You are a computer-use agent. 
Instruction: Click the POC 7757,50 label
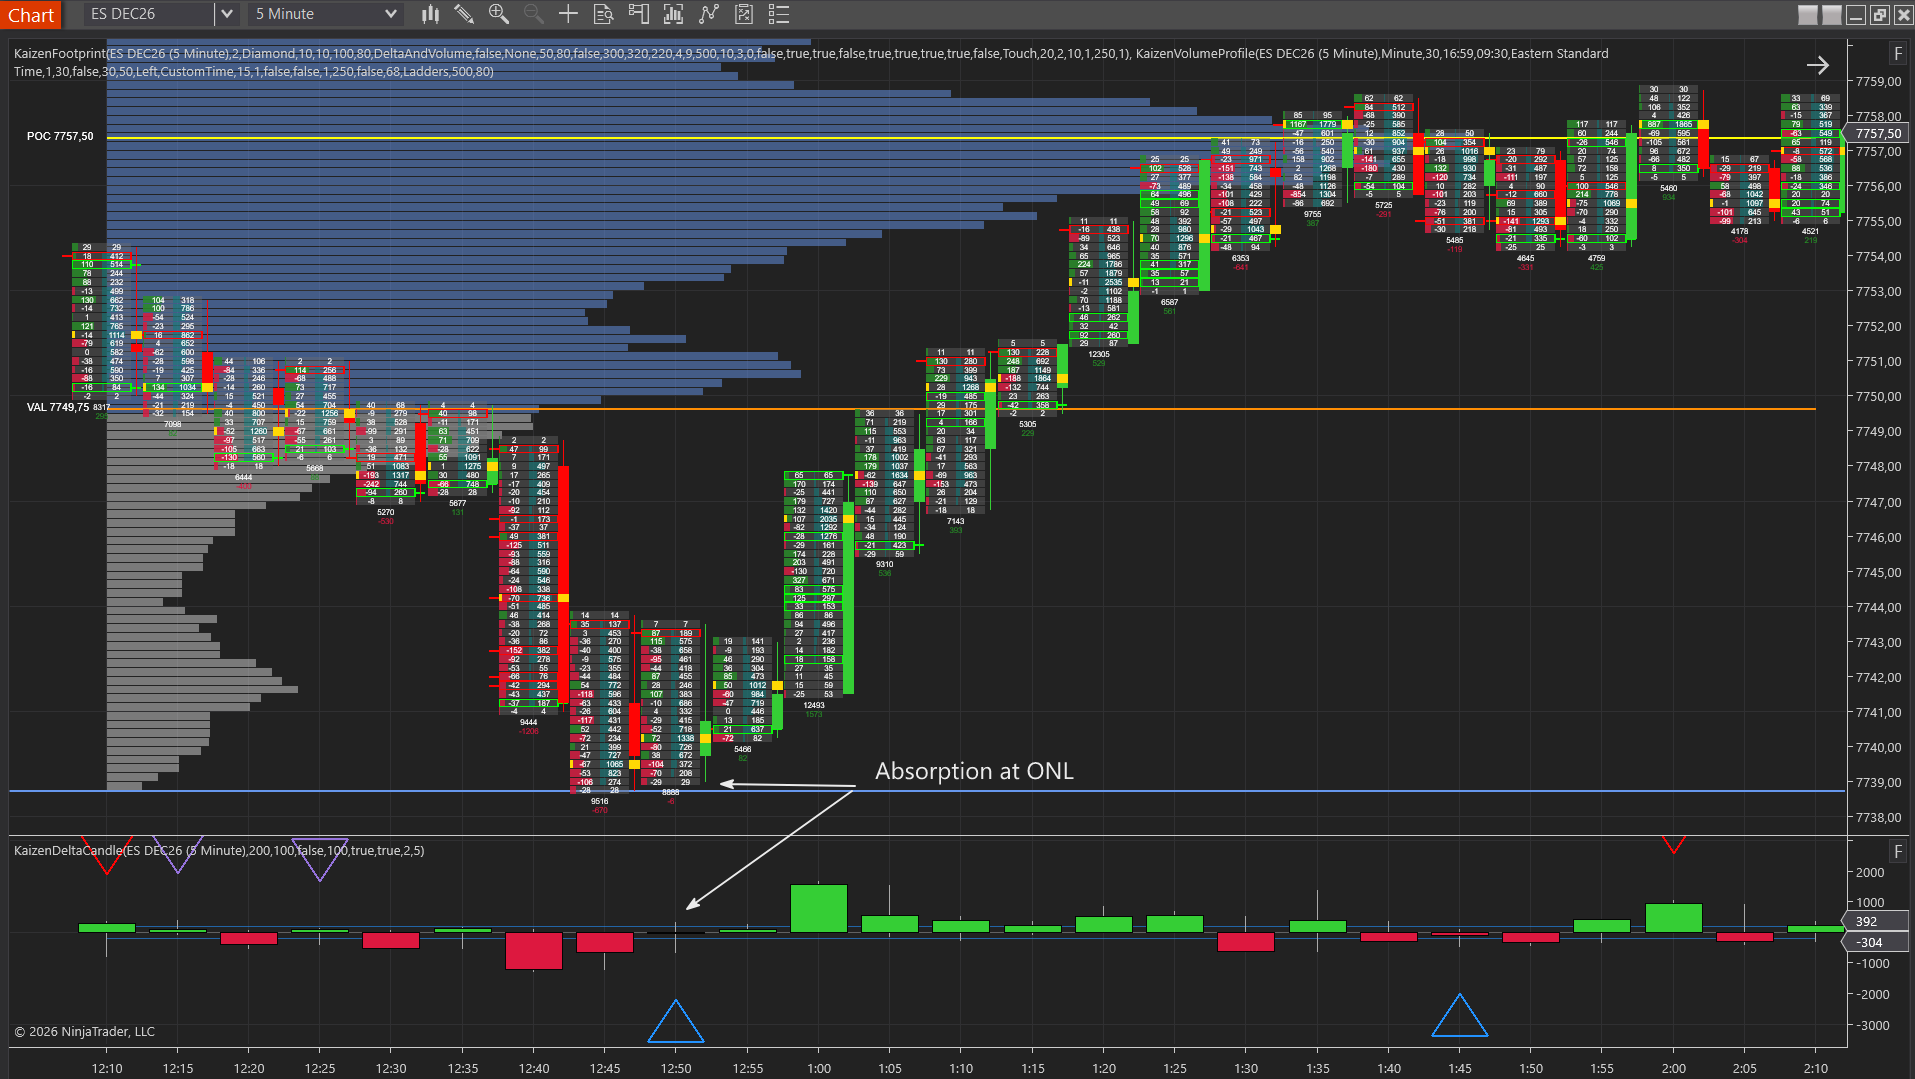[60, 136]
